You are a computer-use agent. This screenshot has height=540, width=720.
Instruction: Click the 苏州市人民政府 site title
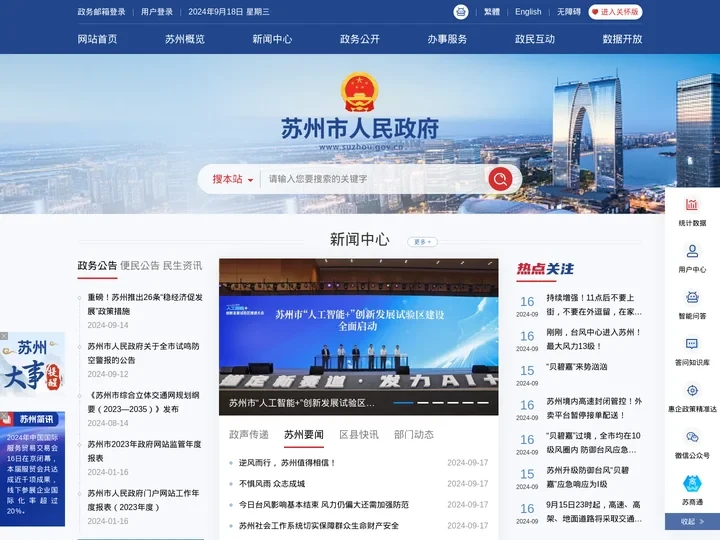pos(360,128)
